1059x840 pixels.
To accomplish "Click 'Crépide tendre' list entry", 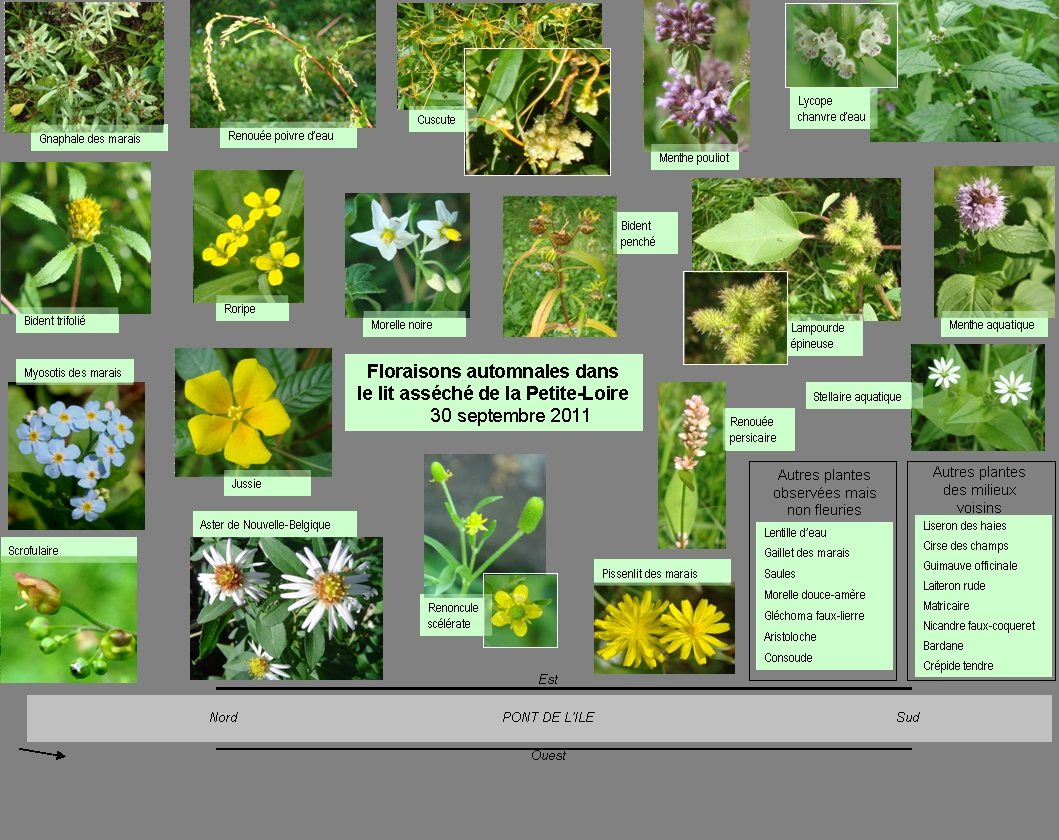I will point(958,666).
